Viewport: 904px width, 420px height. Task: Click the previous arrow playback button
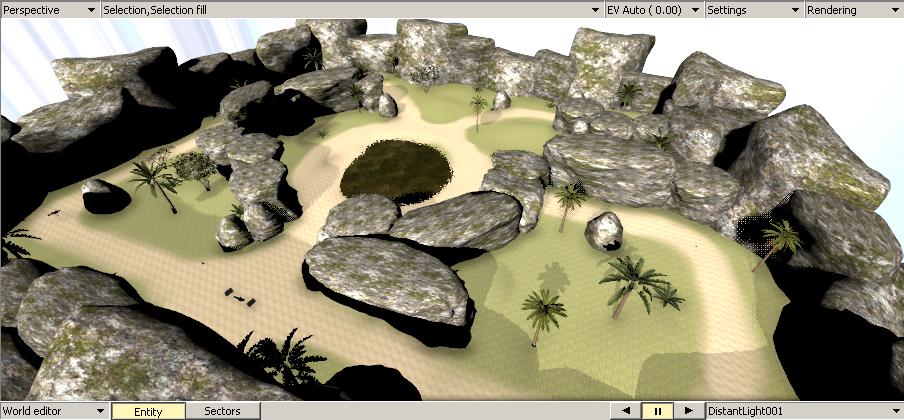pos(626,411)
